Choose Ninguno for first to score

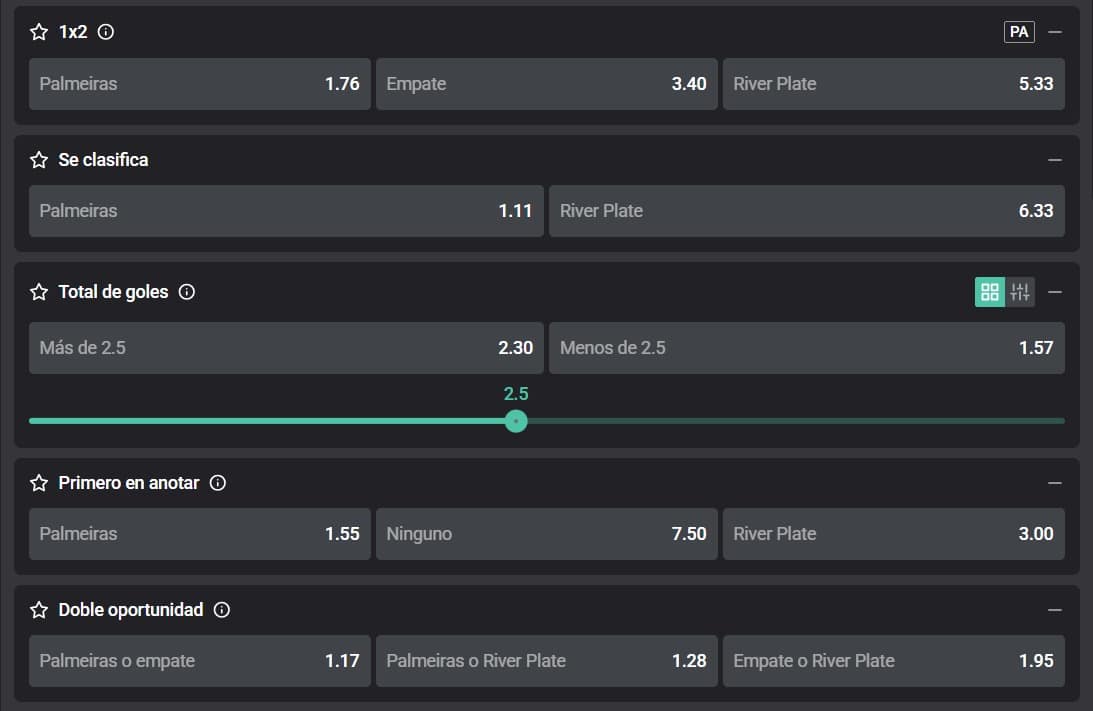546,534
